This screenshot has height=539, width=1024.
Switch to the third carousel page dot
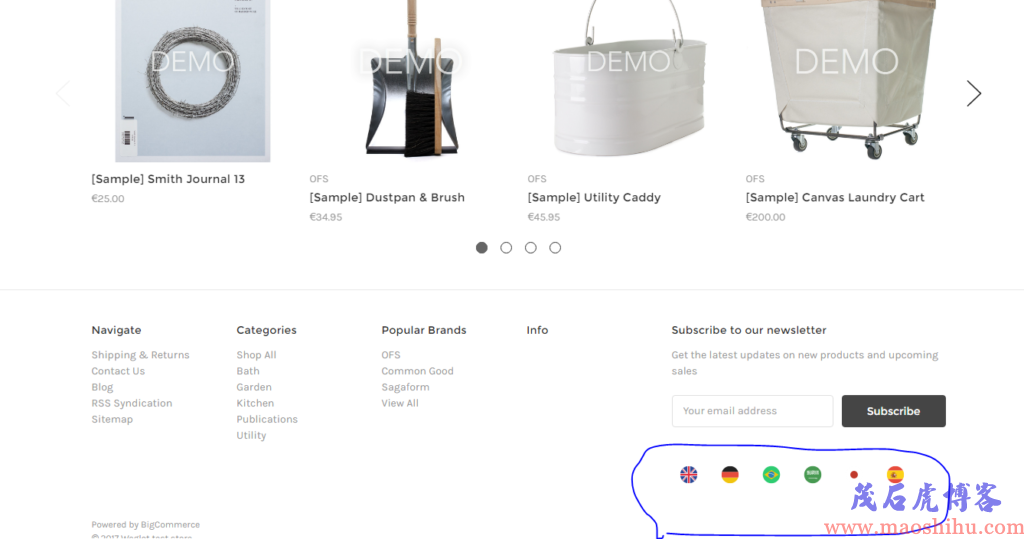click(x=530, y=248)
